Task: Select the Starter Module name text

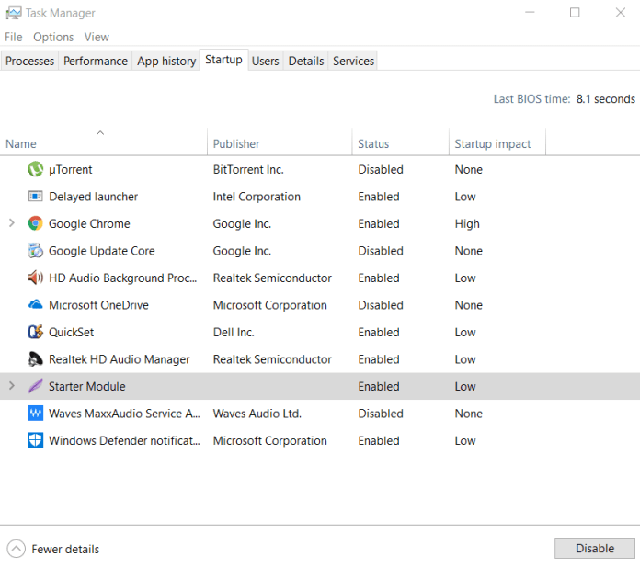Action: tap(87, 386)
